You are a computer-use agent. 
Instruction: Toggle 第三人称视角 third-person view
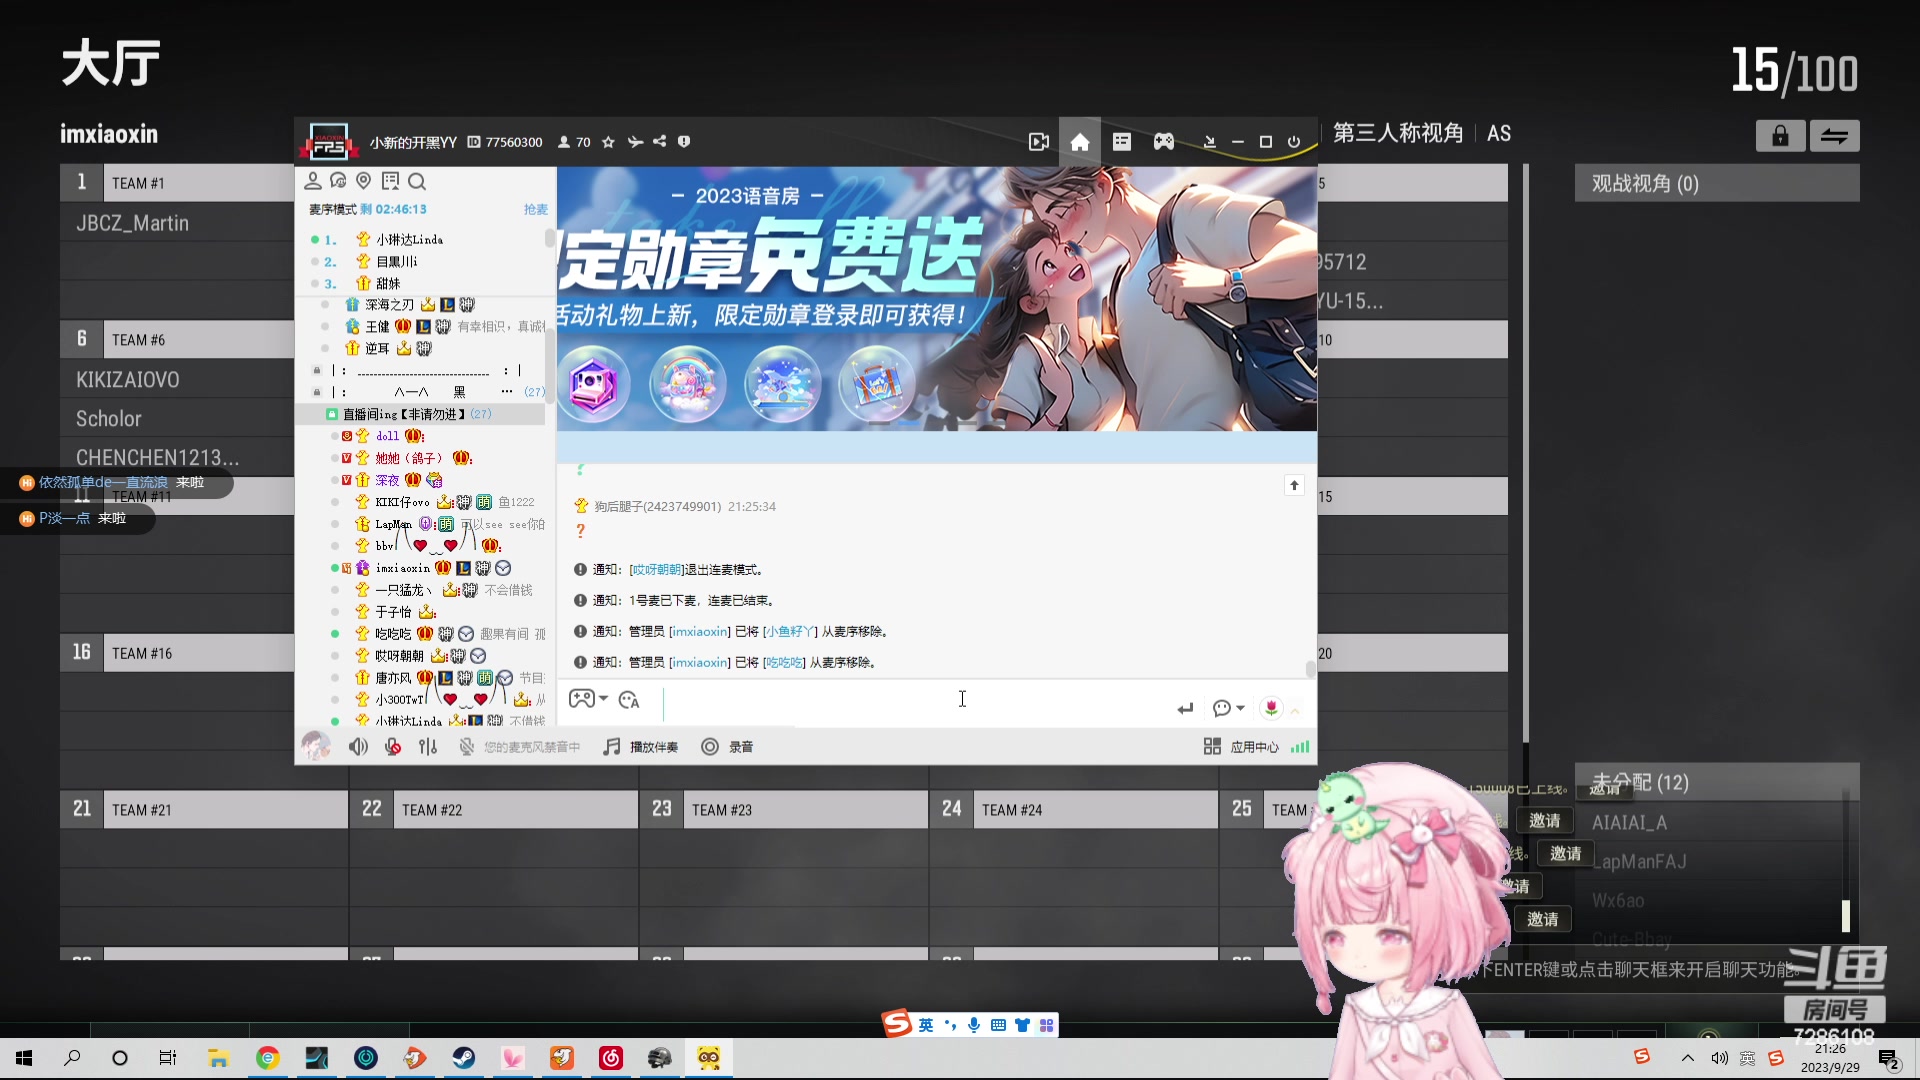click(x=1397, y=132)
